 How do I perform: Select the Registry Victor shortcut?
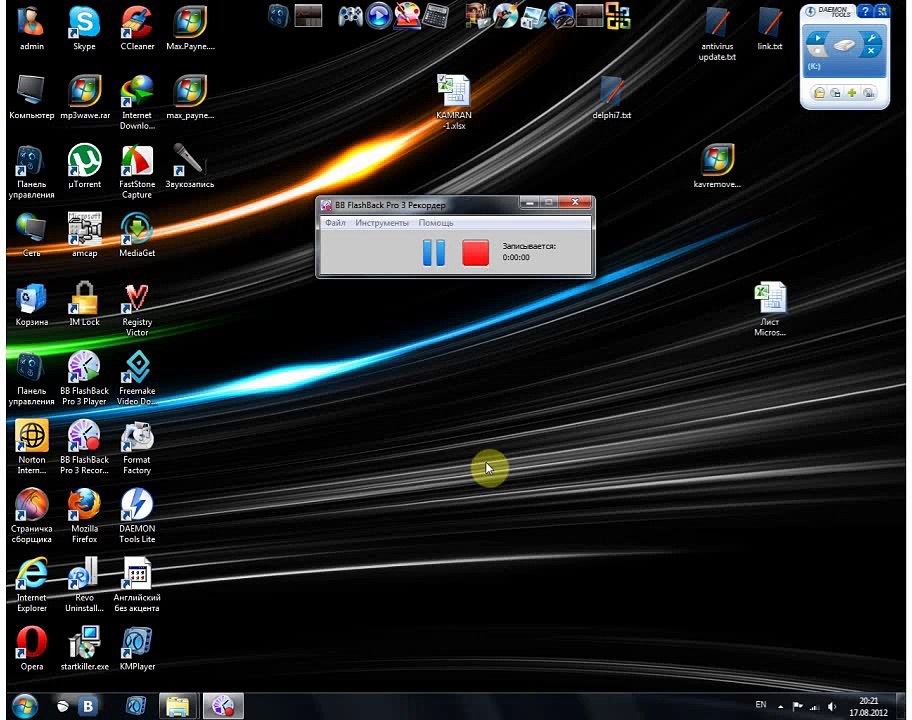point(137,310)
